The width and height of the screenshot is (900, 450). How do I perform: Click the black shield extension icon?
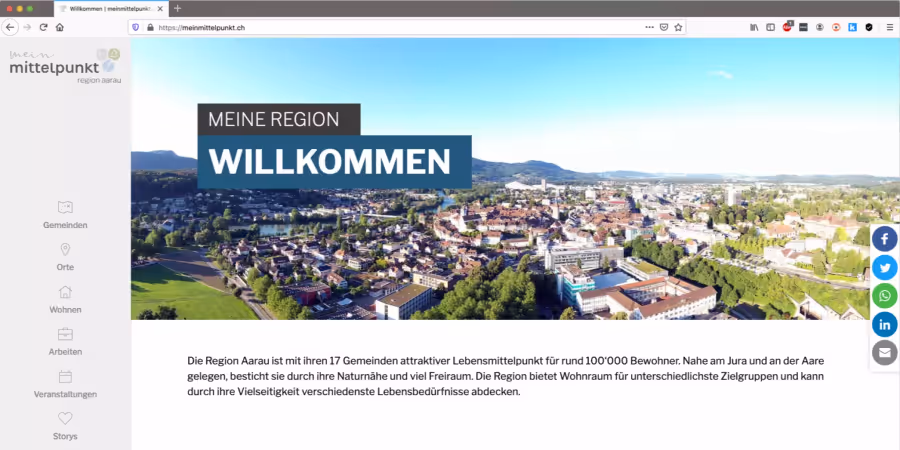869,27
